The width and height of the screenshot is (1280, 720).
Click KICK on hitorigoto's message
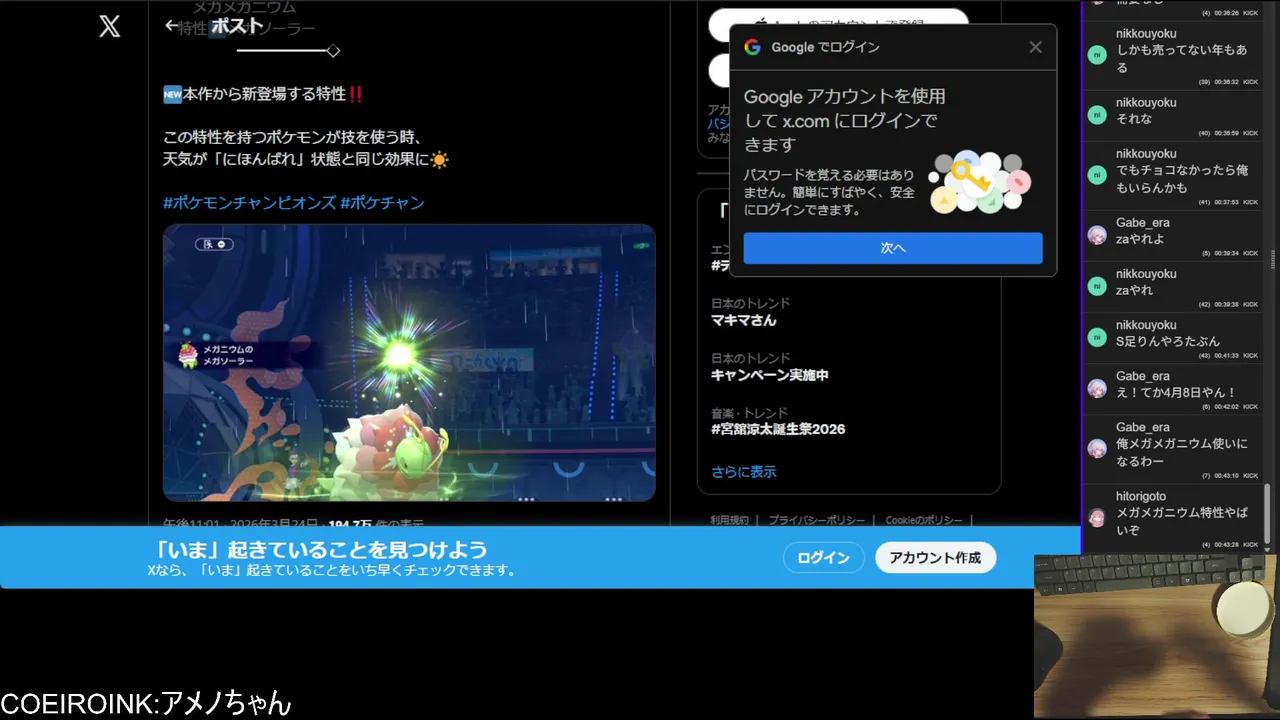coord(1250,544)
